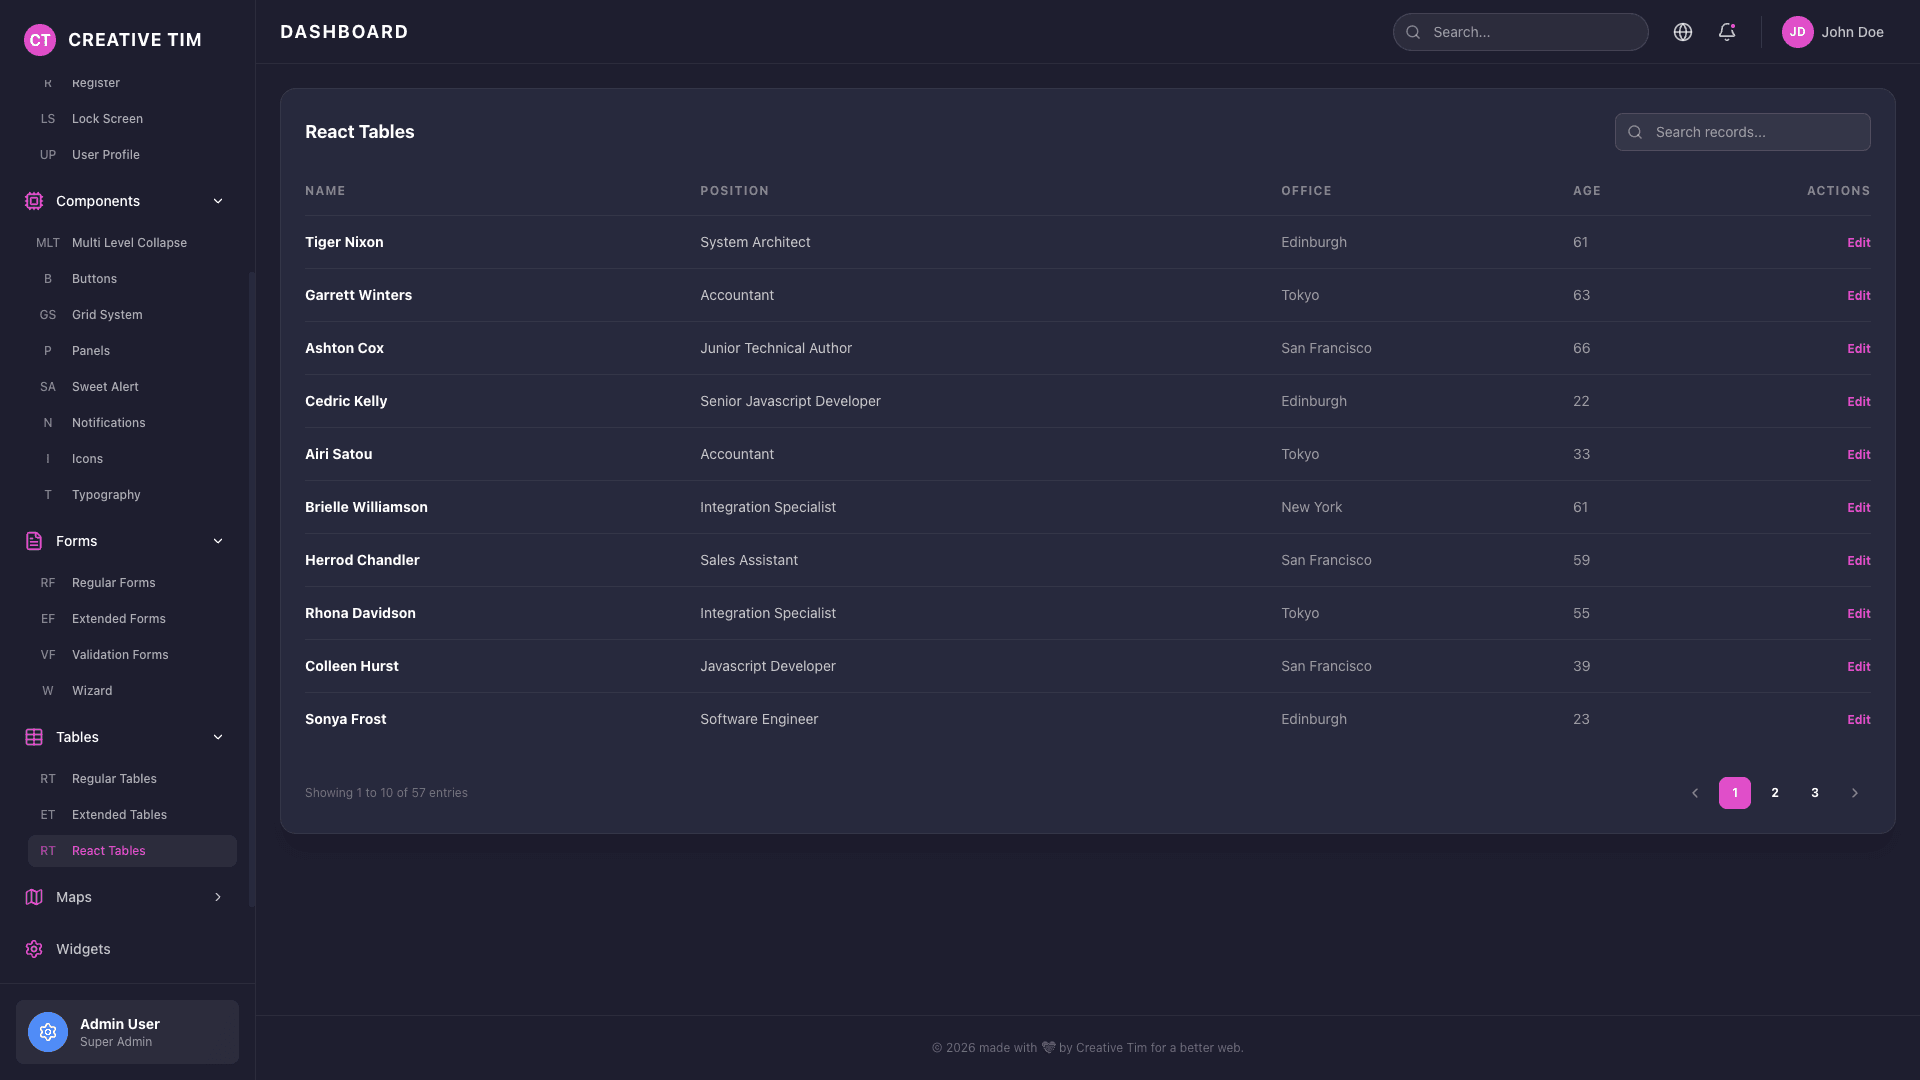Screen dimensions: 1920x1080
Task: Click the magnifier in Search records box
Action: pyautogui.click(x=1636, y=132)
